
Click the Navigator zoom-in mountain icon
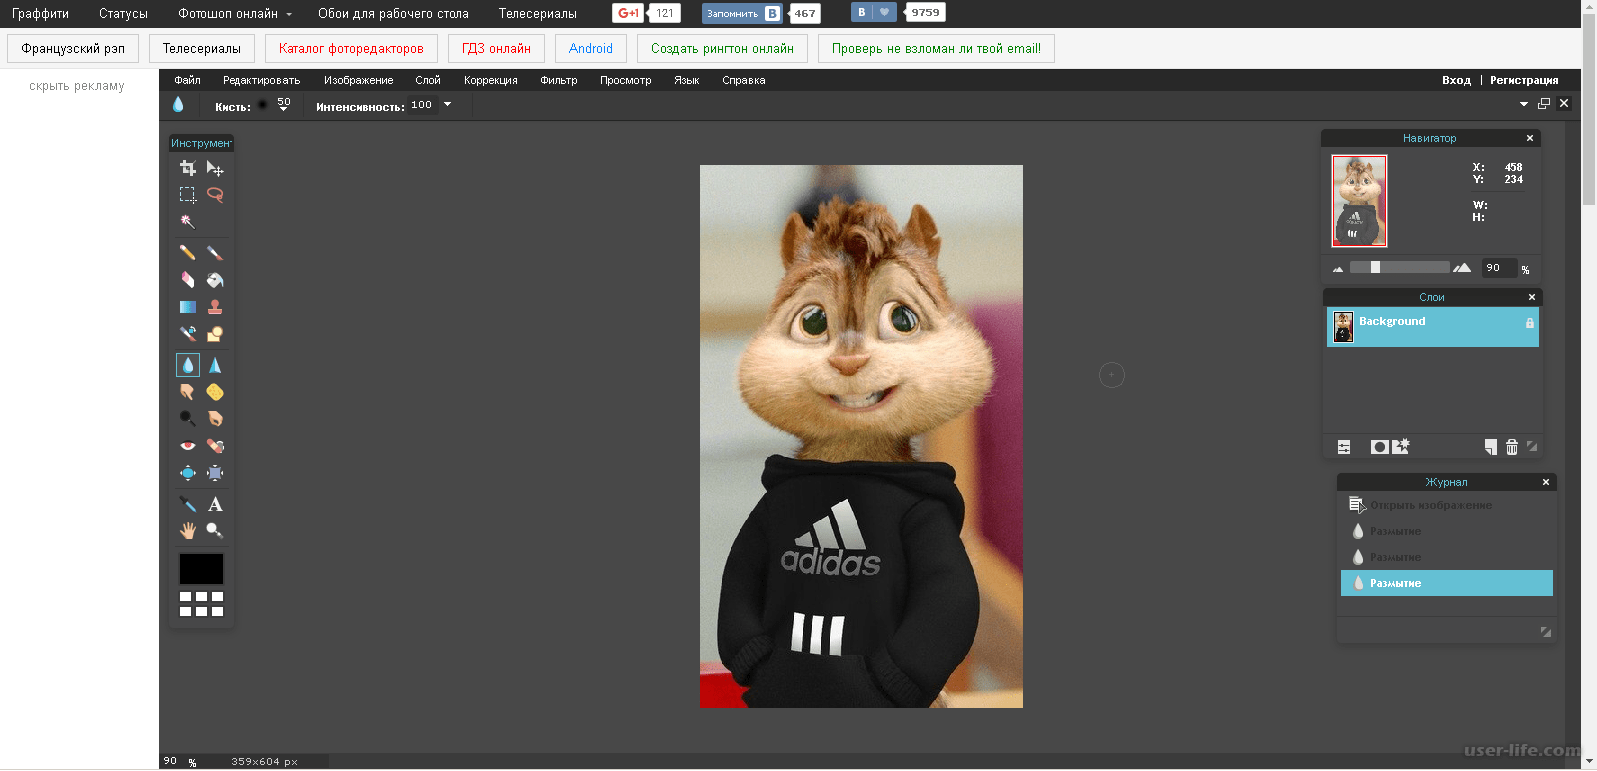[1462, 267]
